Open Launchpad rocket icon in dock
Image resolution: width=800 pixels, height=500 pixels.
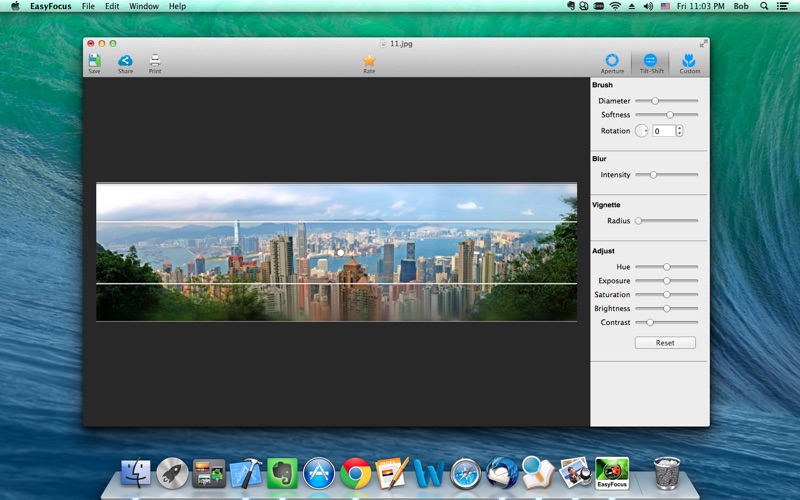pyautogui.click(x=172, y=473)
